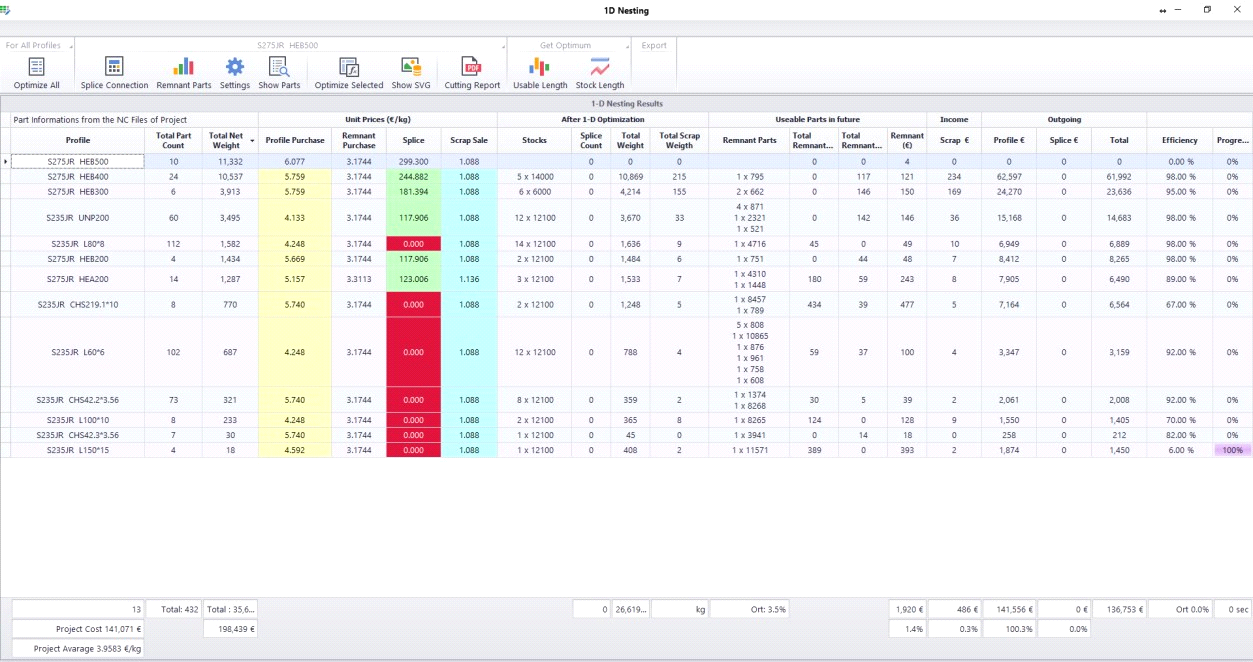
Task: Sort by the Profile column header
Action: coord(78,140)
